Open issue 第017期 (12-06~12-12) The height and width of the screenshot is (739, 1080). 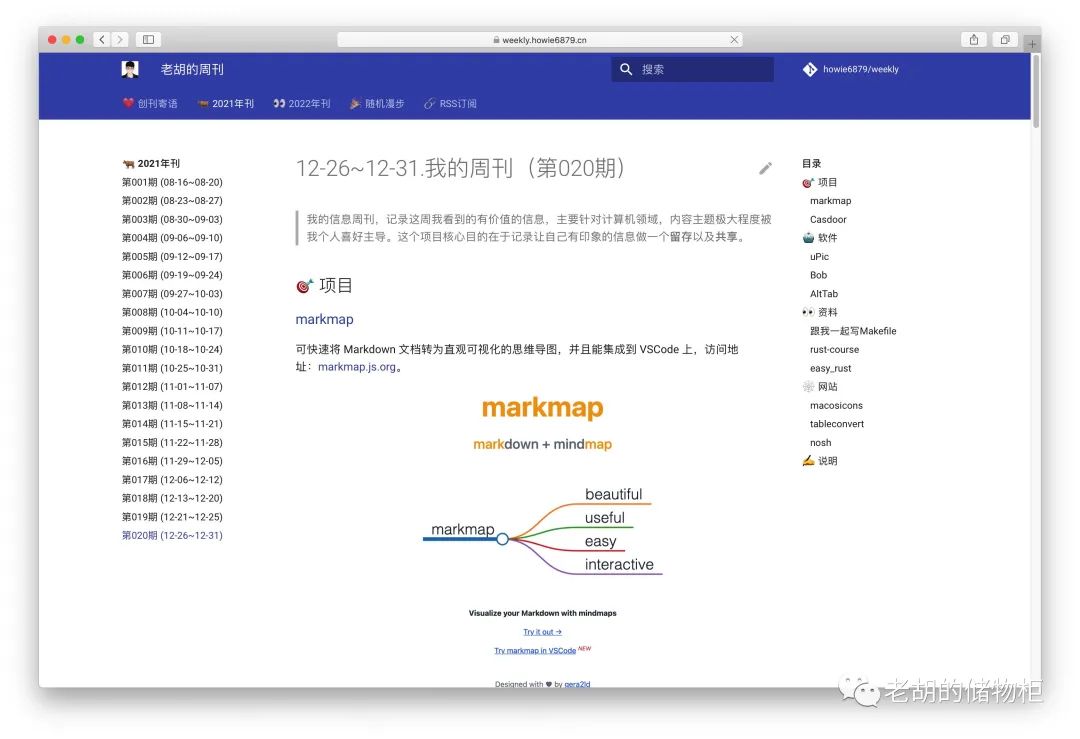pos(172,479)
